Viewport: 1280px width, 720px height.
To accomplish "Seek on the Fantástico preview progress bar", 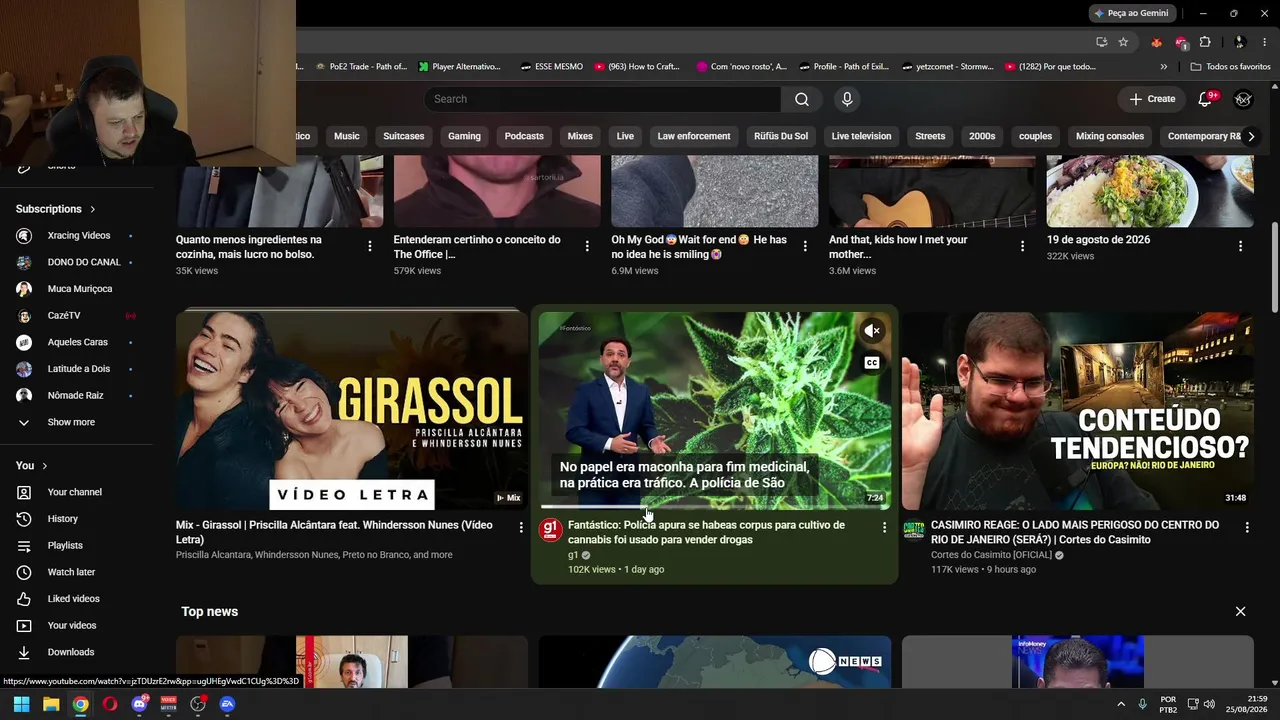I will pyautogui.click(x=714, y=507).
